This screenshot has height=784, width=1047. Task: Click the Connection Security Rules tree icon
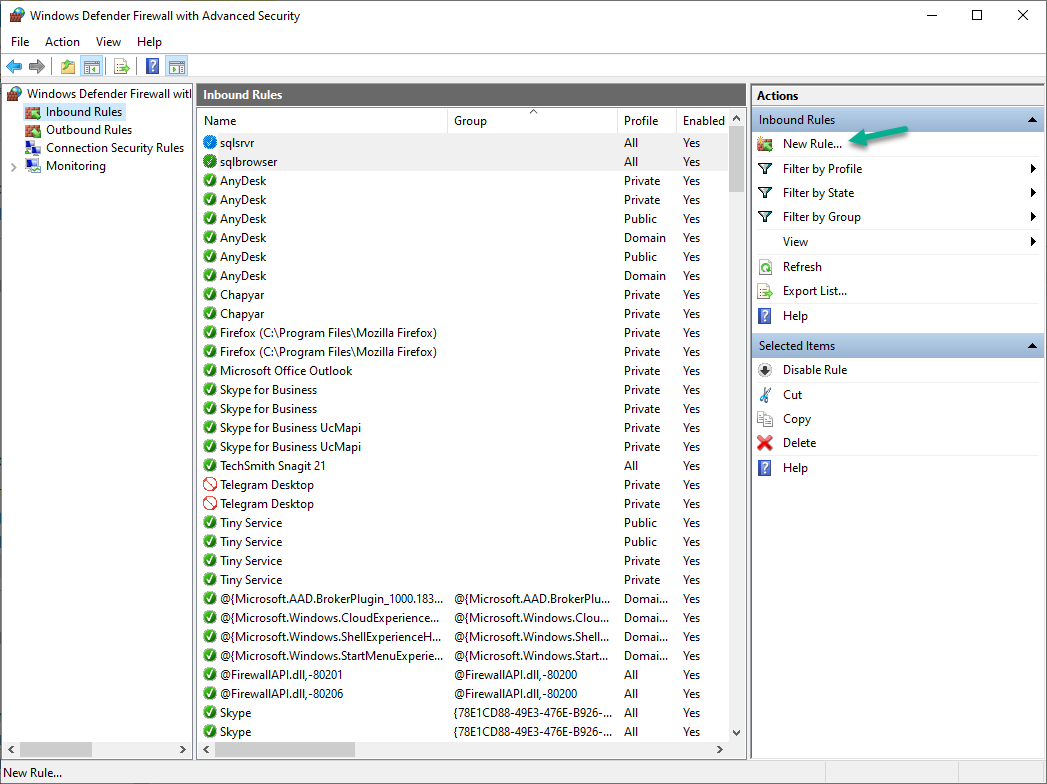(33, 148)
